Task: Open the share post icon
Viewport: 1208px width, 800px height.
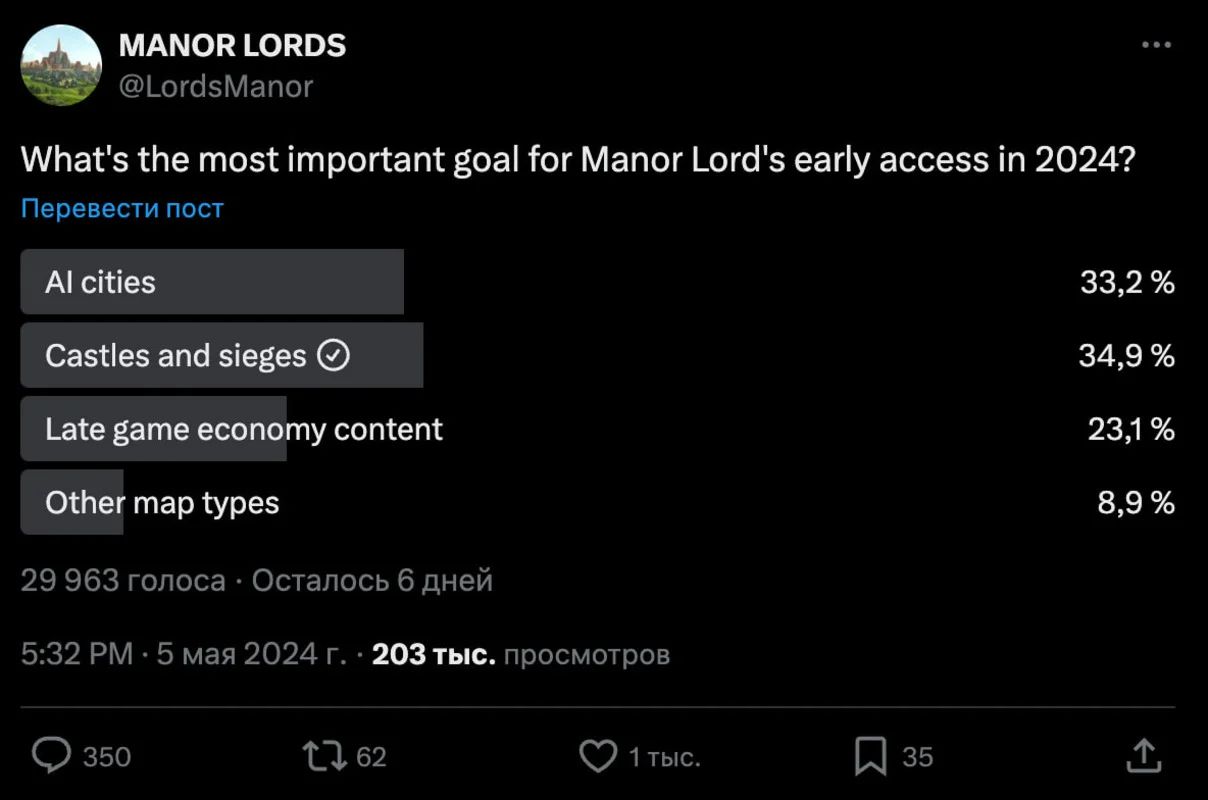Action: click(1145, 757)
